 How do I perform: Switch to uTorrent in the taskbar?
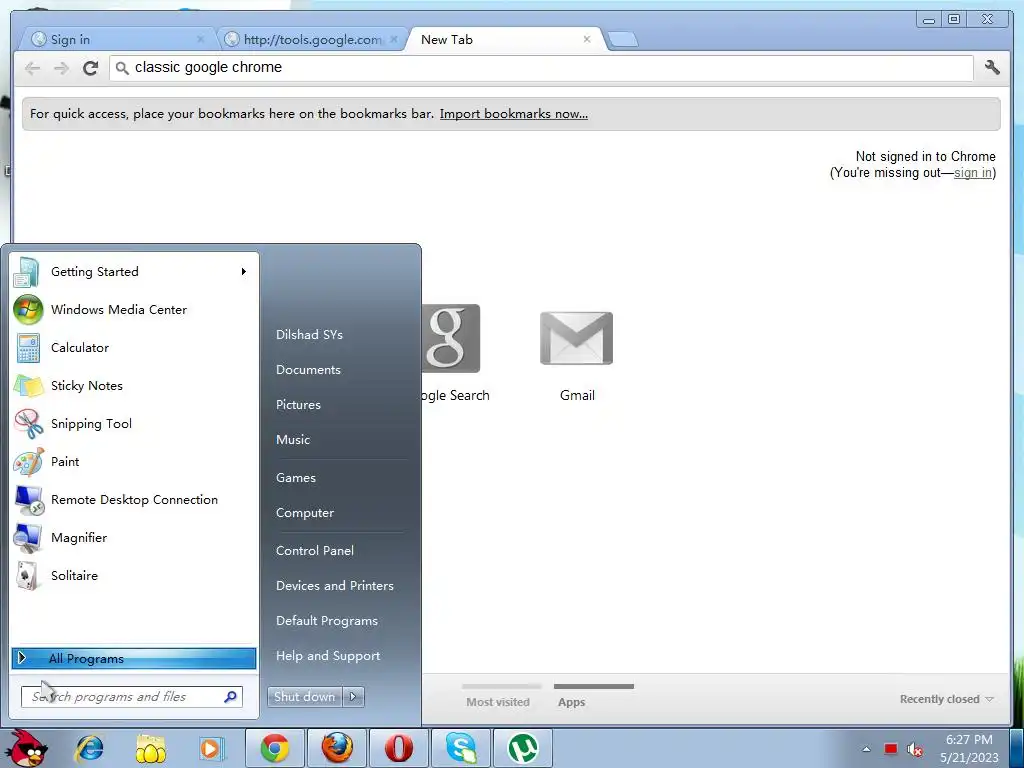click(523, 748)
